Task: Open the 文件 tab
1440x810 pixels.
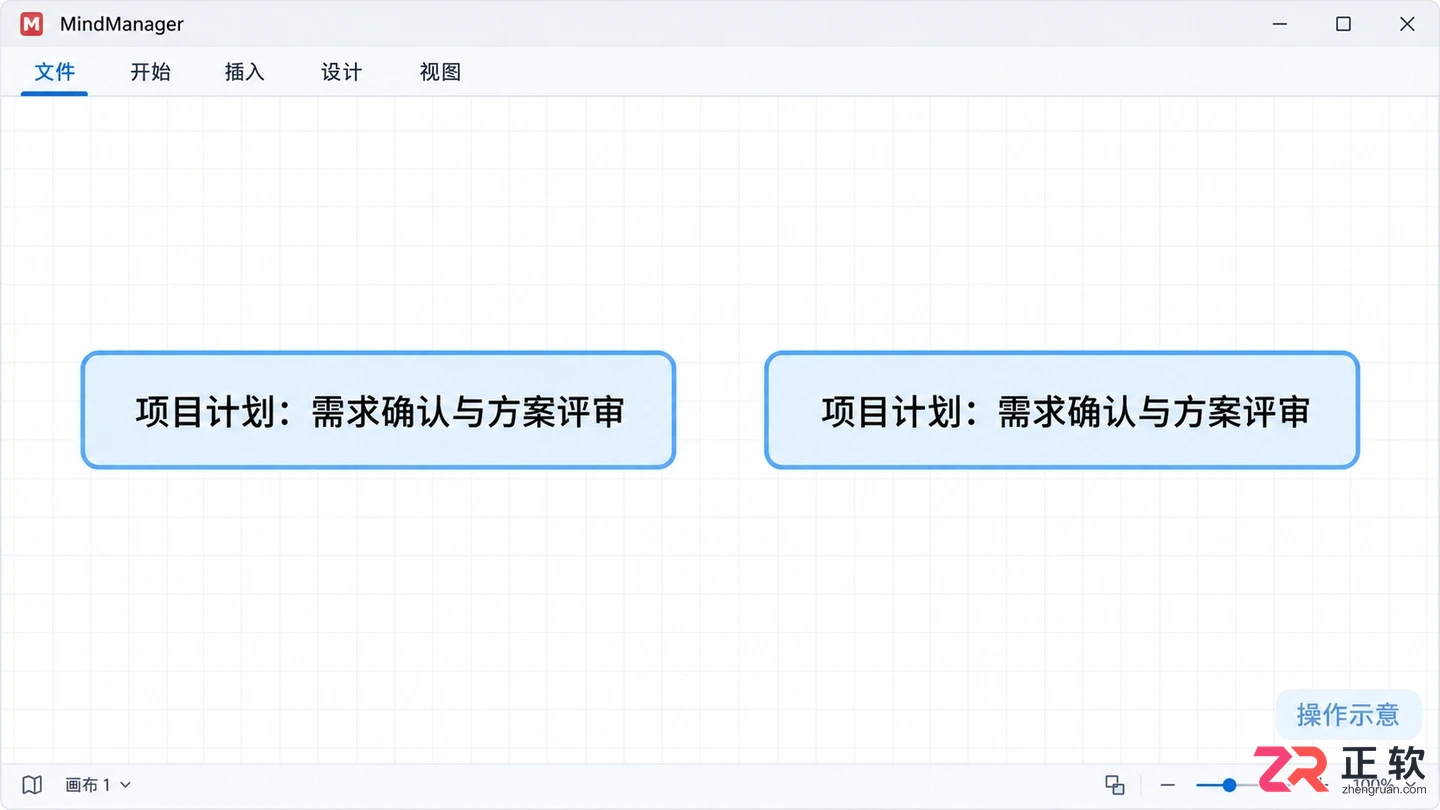Action: click(x=55, y=72)
